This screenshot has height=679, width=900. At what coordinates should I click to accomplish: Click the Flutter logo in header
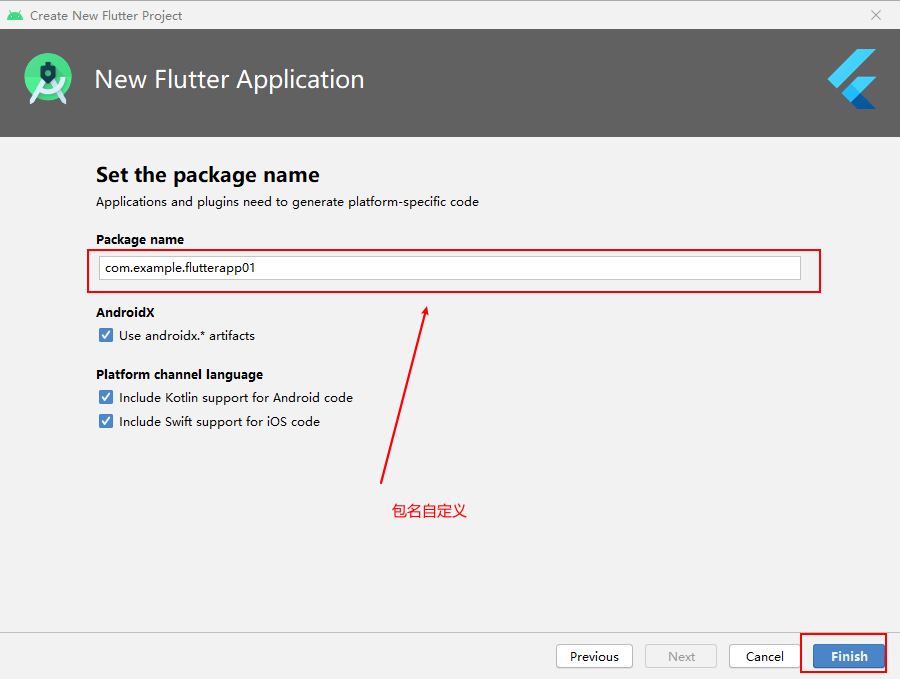pyautogui.click(x=852, y=79)
